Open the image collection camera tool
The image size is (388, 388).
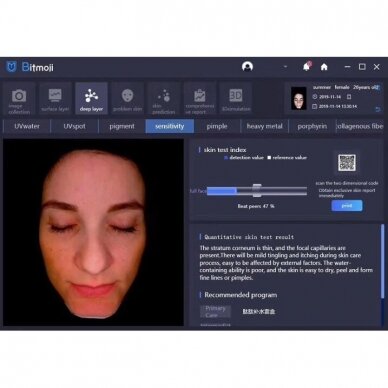tap(19, 99)
